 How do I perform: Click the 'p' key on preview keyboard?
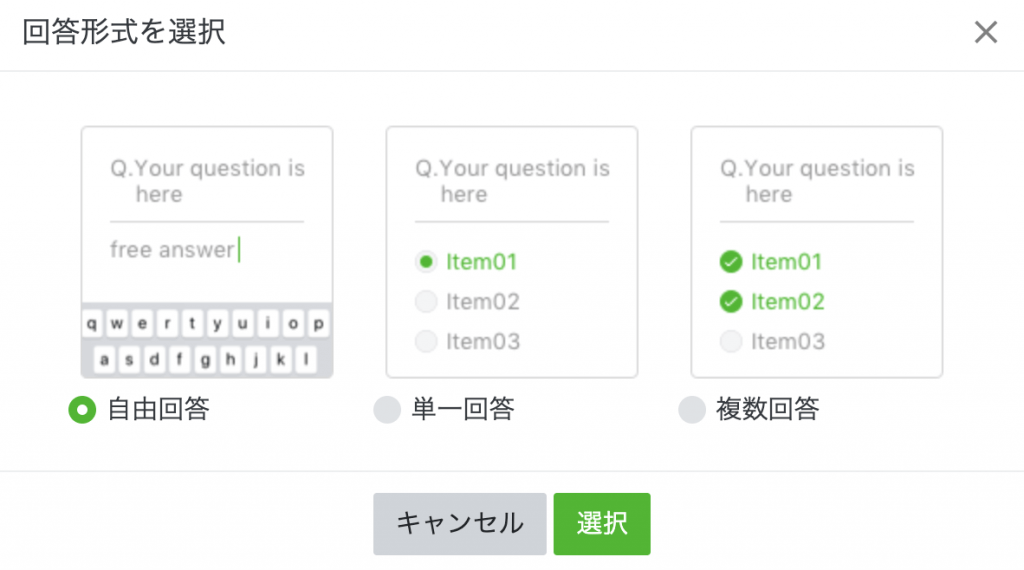(319, 324)
